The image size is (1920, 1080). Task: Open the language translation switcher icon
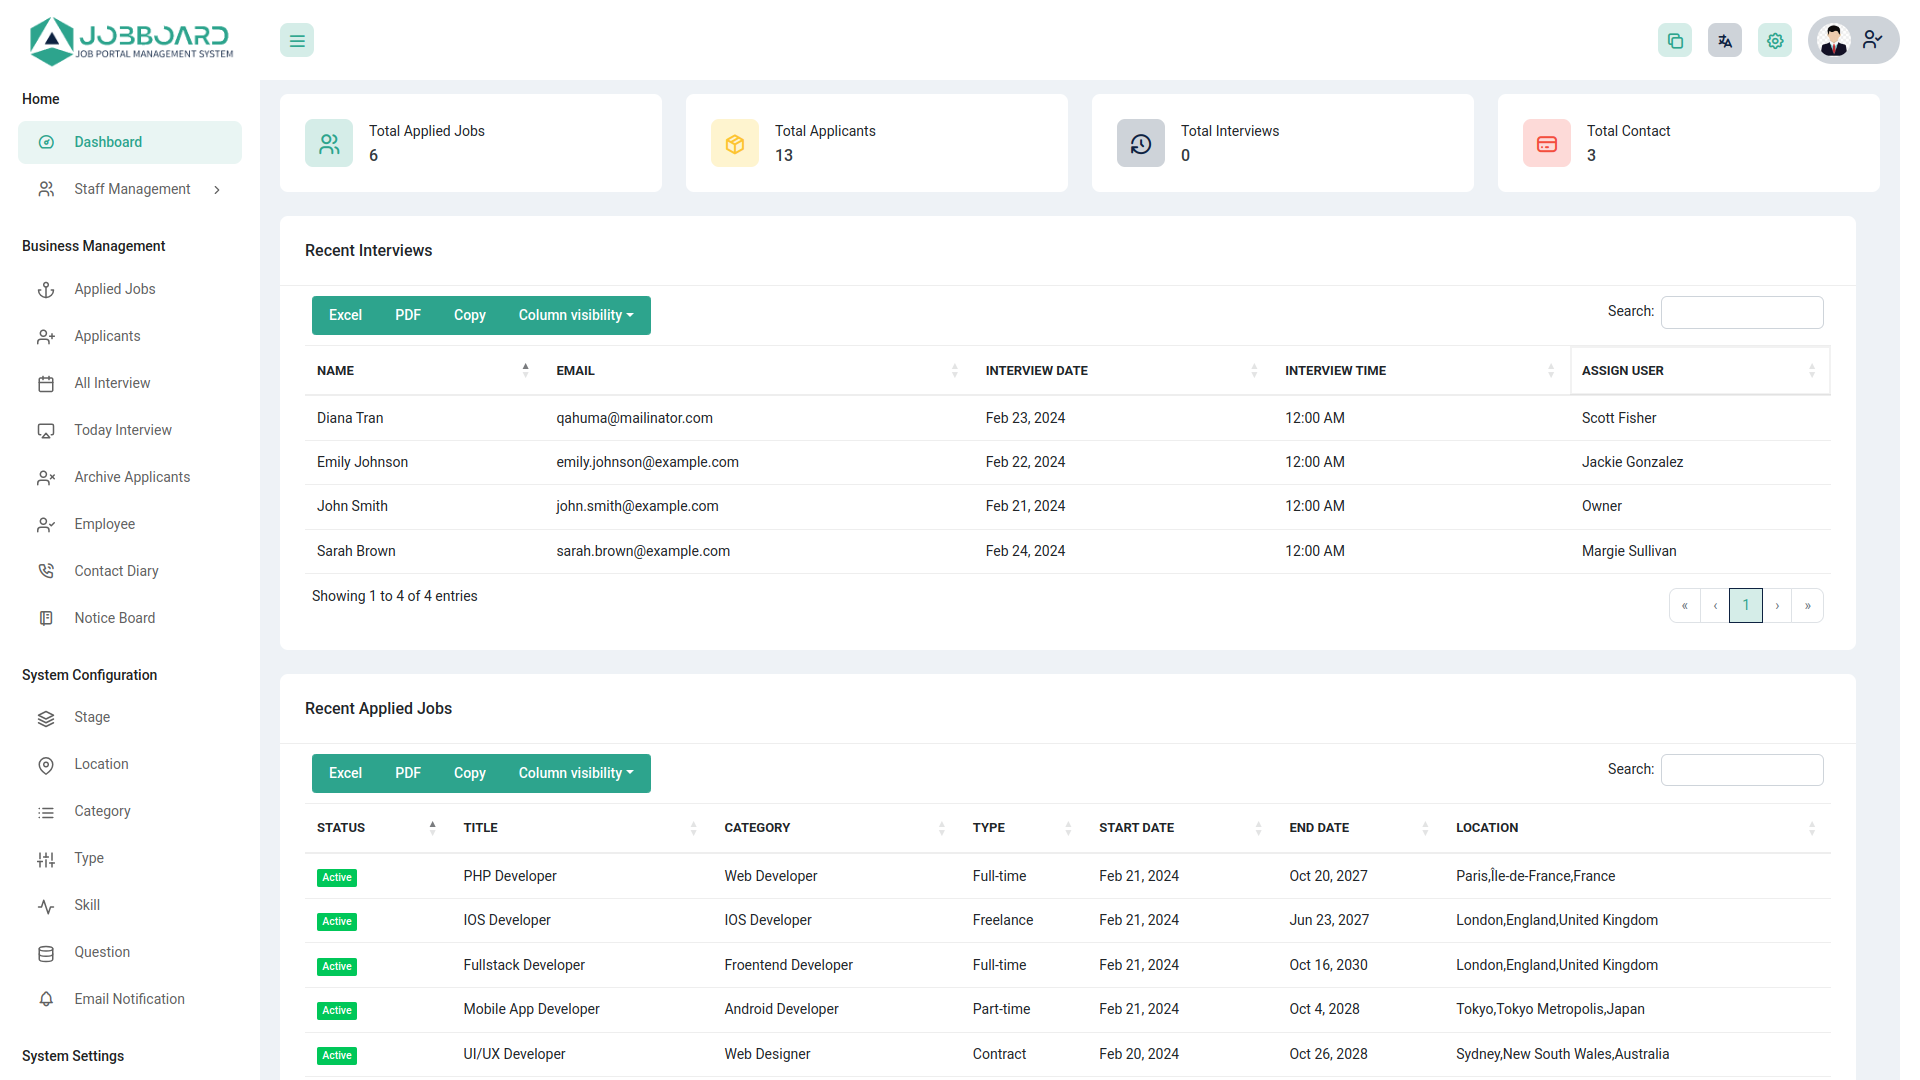click(x=1725, y=40)
